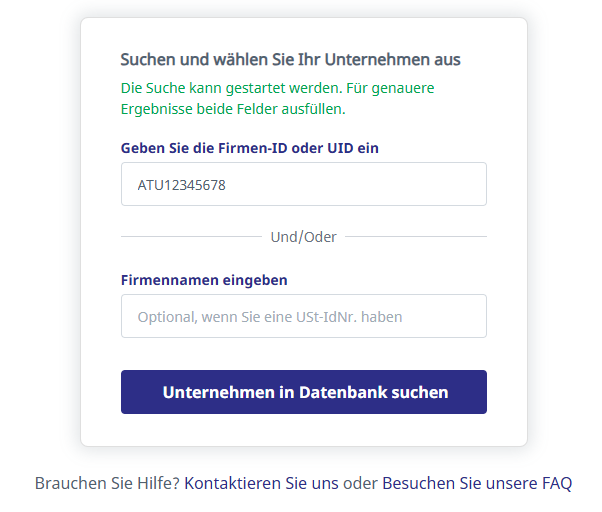602x512 pixels.
Task: Click the word FAQ in the footer
Action: click(x=557, y=483)
